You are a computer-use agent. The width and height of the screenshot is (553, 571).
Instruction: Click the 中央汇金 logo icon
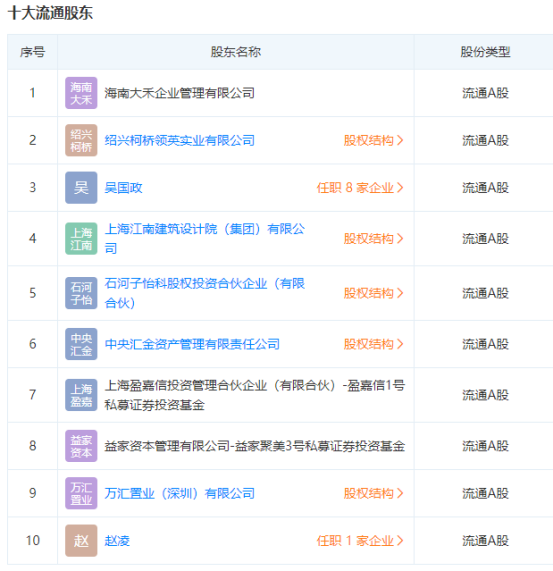click(81, 344)
